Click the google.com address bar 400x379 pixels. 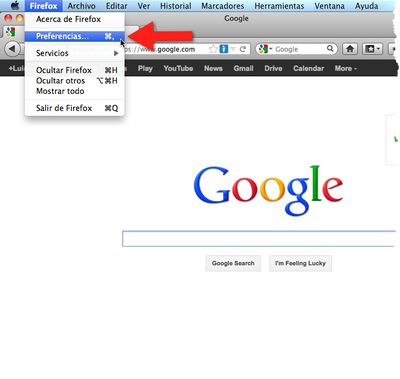167,49
